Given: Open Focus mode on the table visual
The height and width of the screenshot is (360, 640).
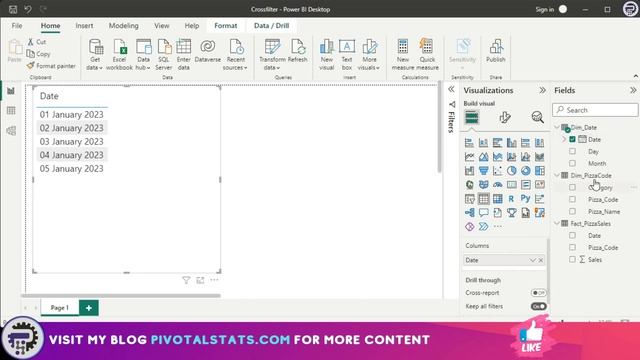Looking at the screenshot, I should [200, 280].
